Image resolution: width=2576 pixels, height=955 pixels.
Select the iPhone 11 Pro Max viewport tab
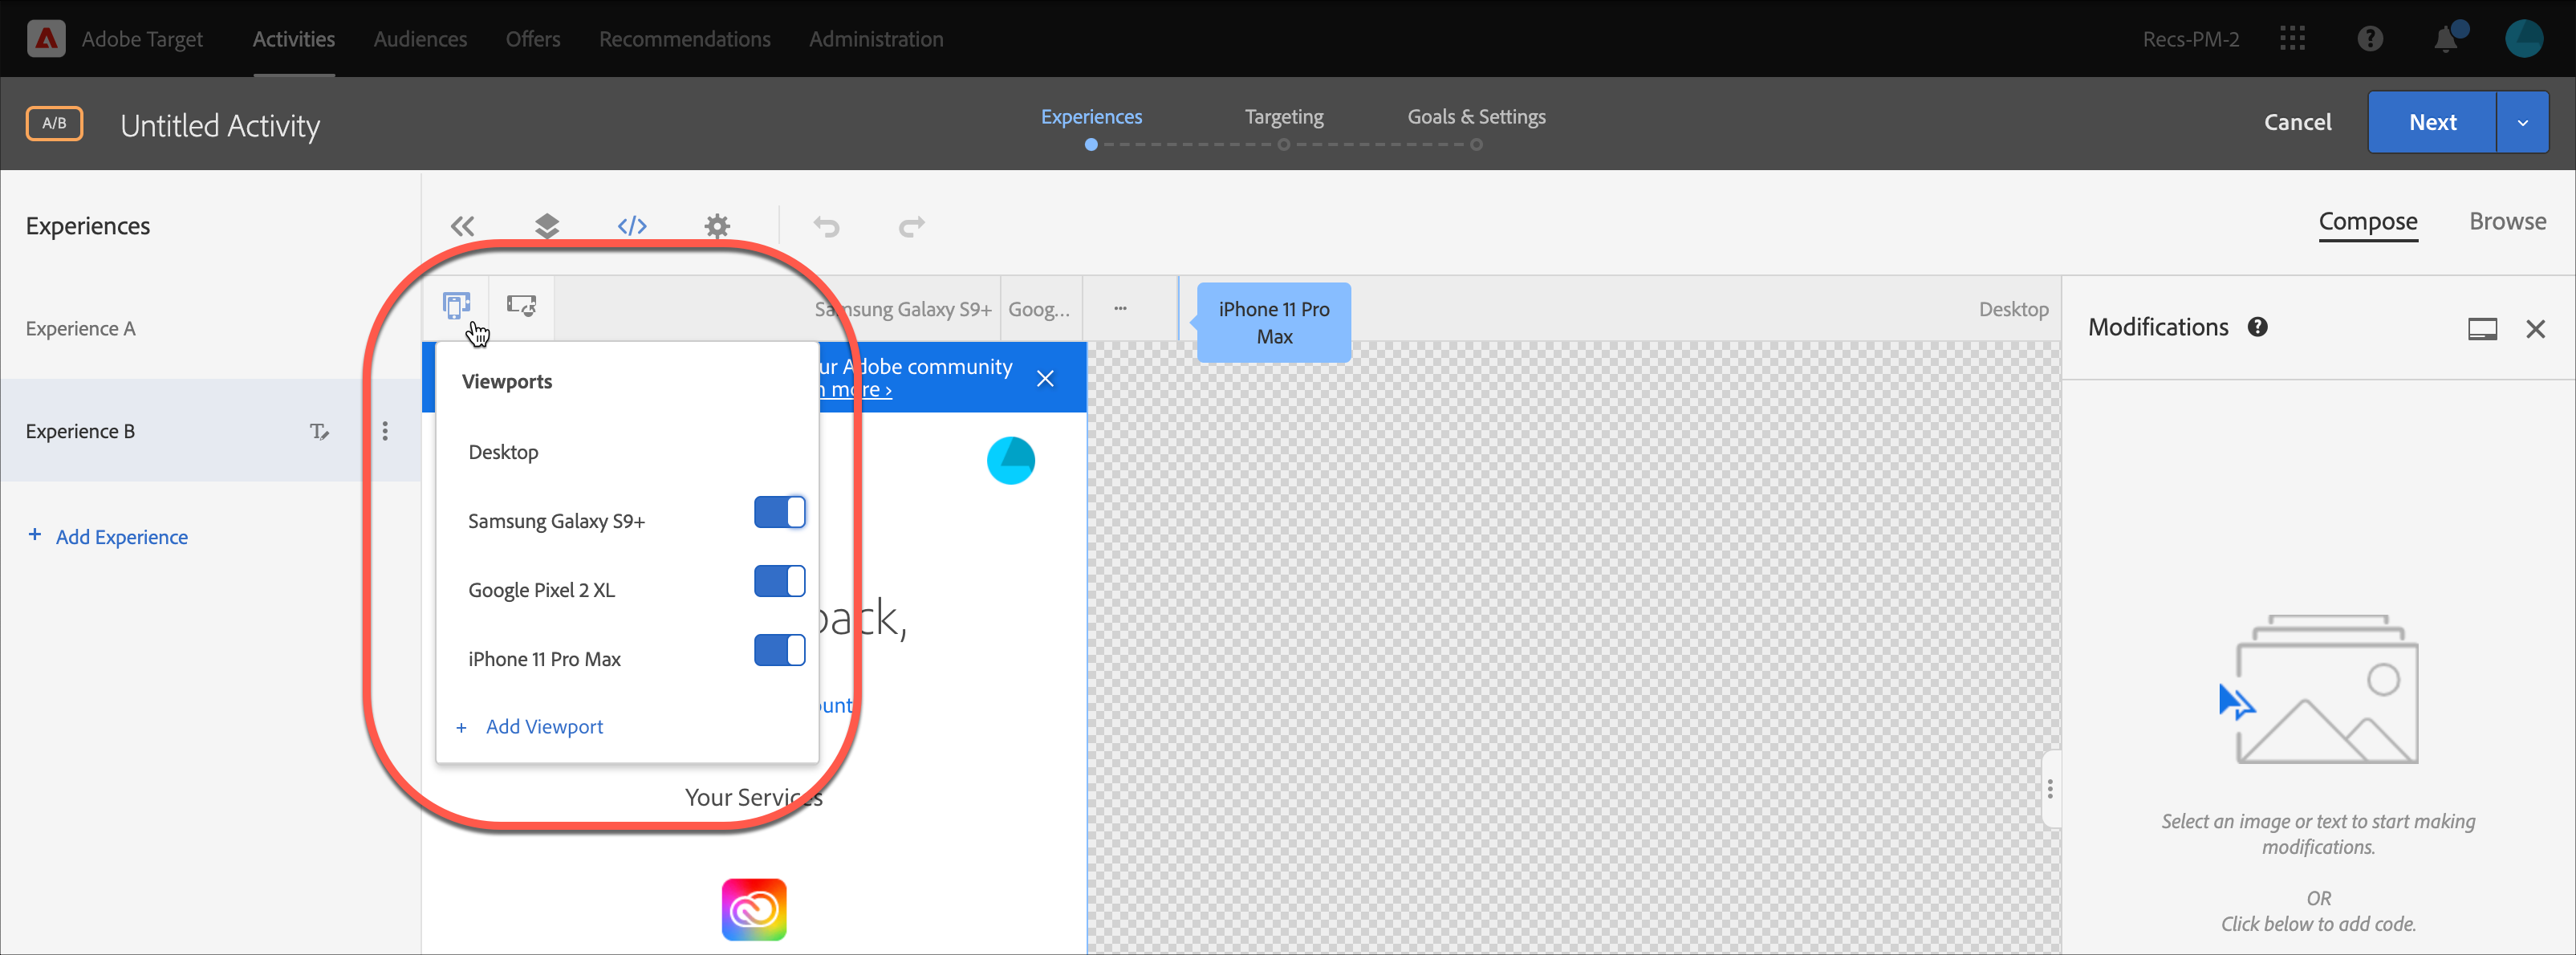1272,320
